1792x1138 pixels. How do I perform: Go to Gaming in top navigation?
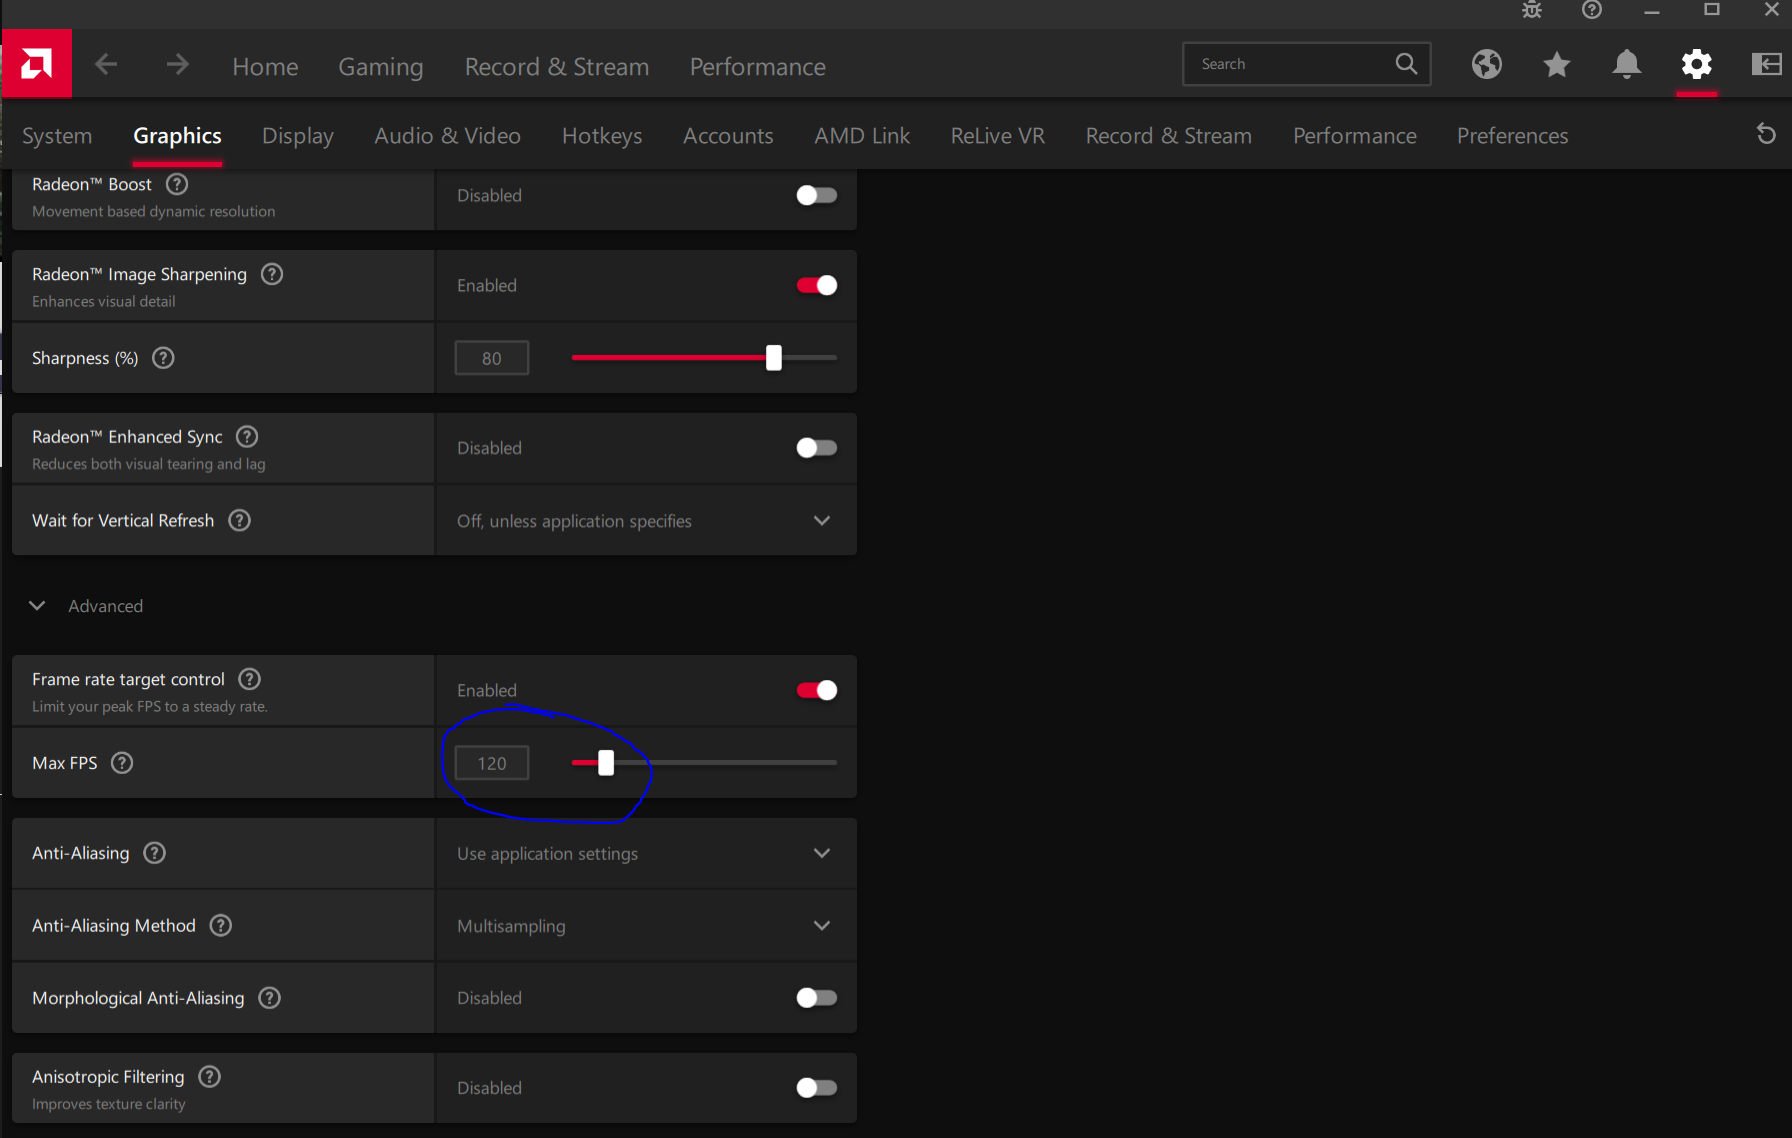(x=380, y=67)
